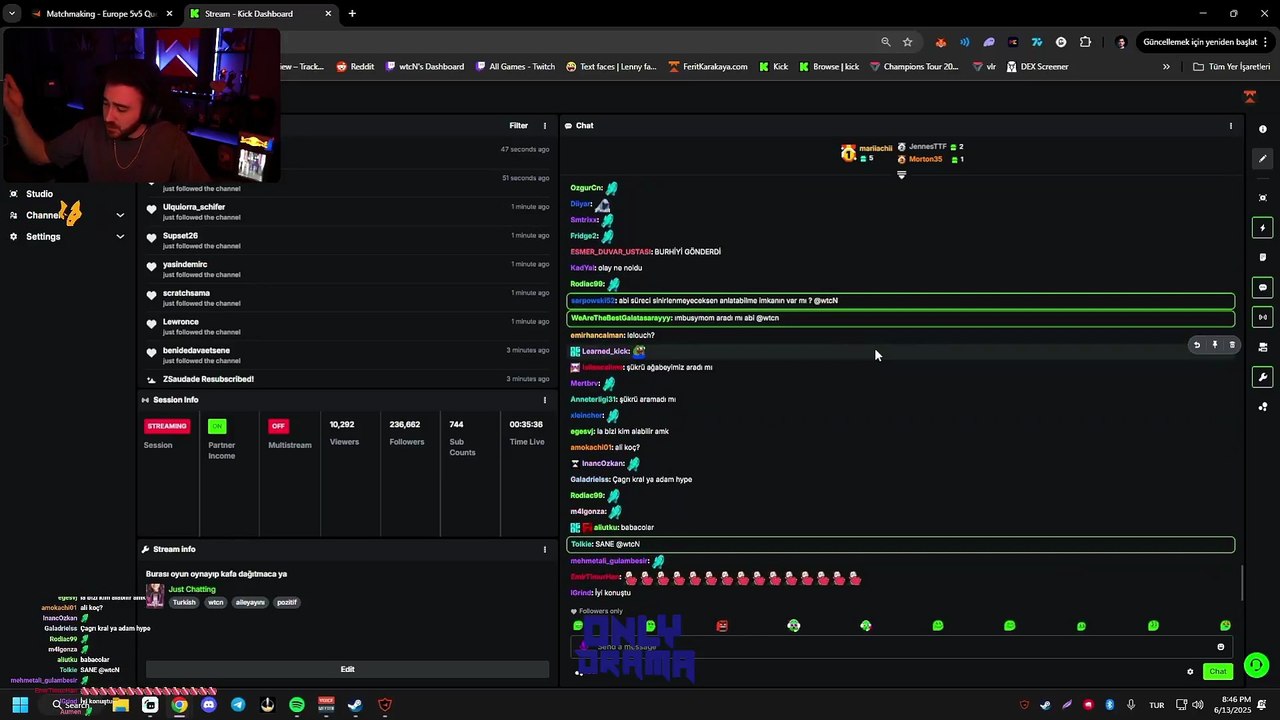Click the Edit stream info button
The height and width of the screenshot is (720, 1280).
pyautogui.click(x=347, y=669)
